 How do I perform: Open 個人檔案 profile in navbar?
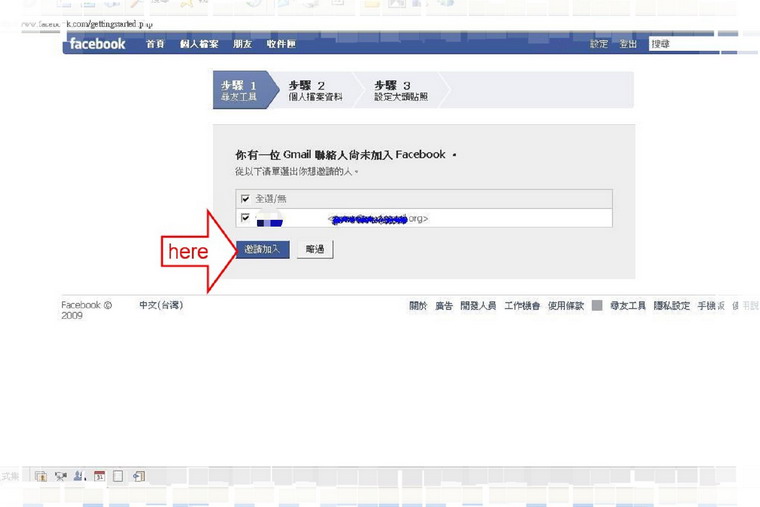pyautogui.click(x=199, y=44)
